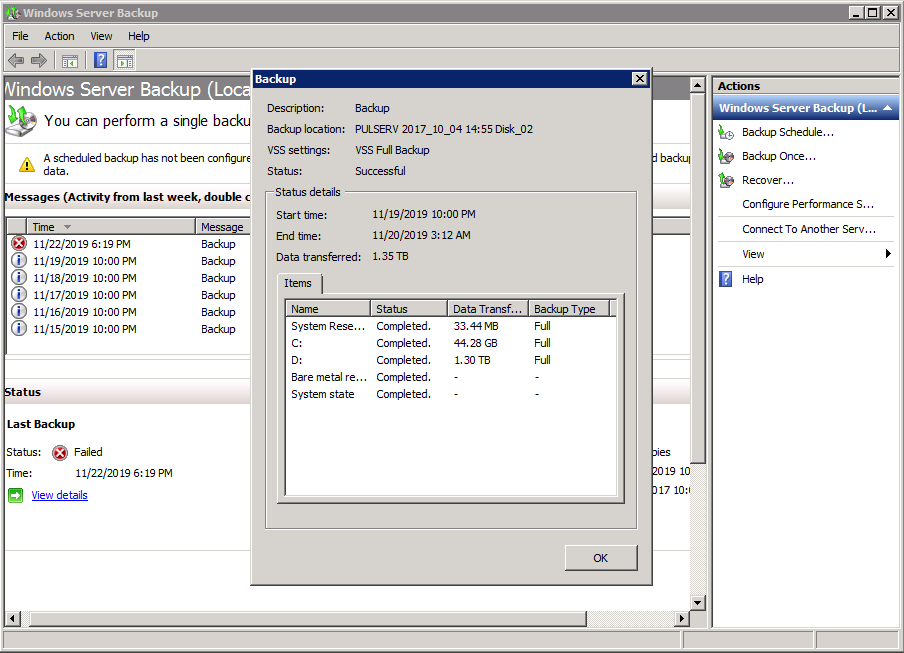Click the info icon for 11/17/2019 backup
The width and height of the screenshot is (904, 653).
[x=19, y=295]
